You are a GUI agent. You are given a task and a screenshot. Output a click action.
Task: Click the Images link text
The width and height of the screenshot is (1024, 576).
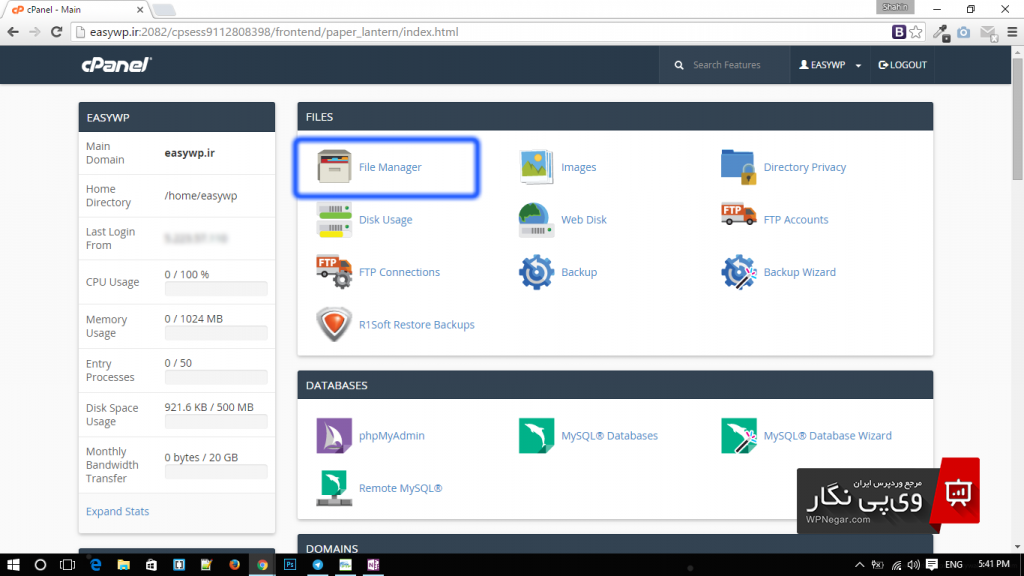579,167
